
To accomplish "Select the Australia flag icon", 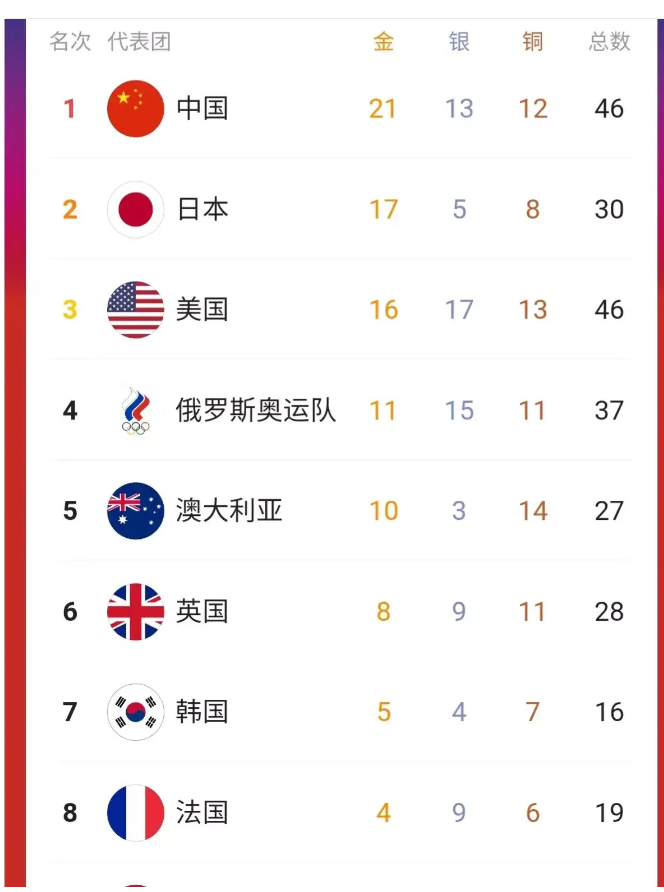I will [x=135, y=511].
